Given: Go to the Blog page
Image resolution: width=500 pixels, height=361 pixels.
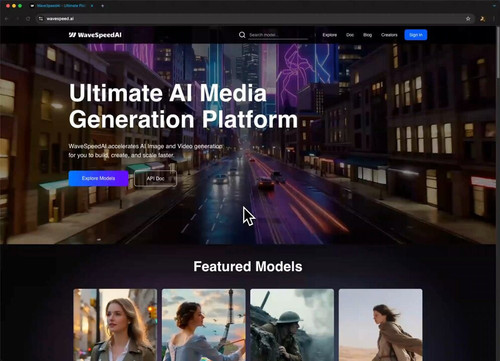Looking at the screenshot, I should [367, 35].
